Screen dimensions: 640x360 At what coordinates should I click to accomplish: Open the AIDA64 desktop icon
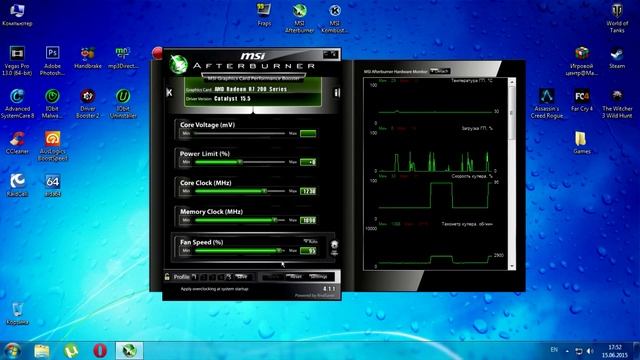click(52, 184)
